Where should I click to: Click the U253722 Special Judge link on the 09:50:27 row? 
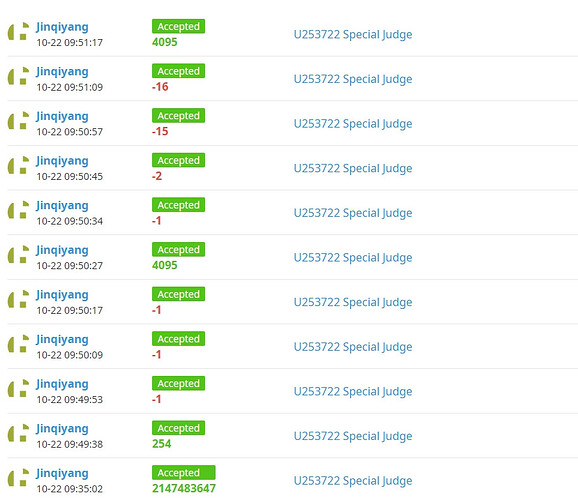tap(353, 258)
